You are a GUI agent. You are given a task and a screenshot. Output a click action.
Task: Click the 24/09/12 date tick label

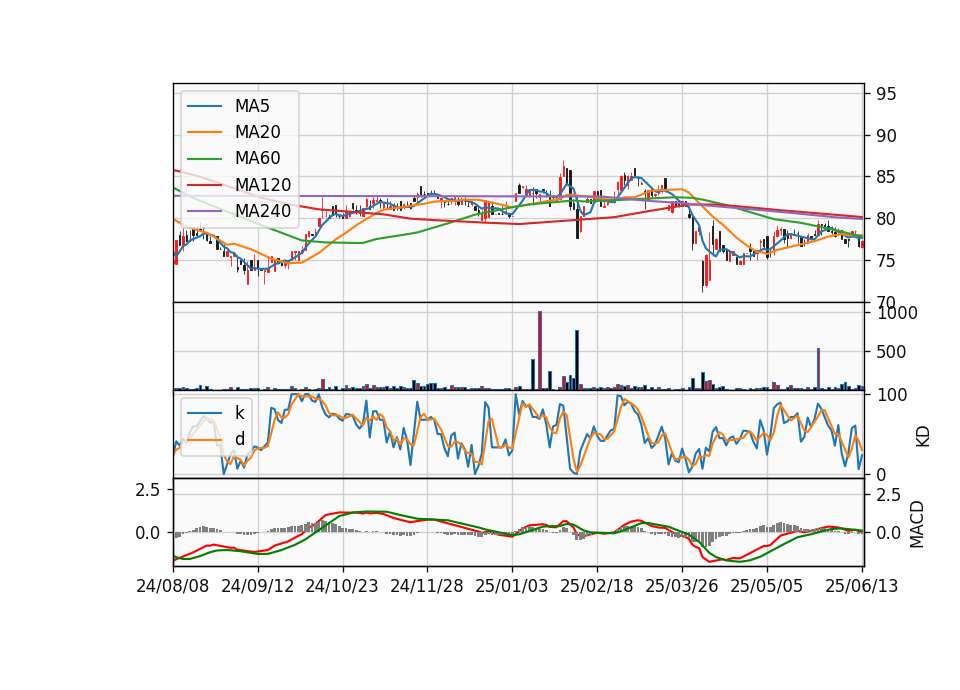click(257, 586)
